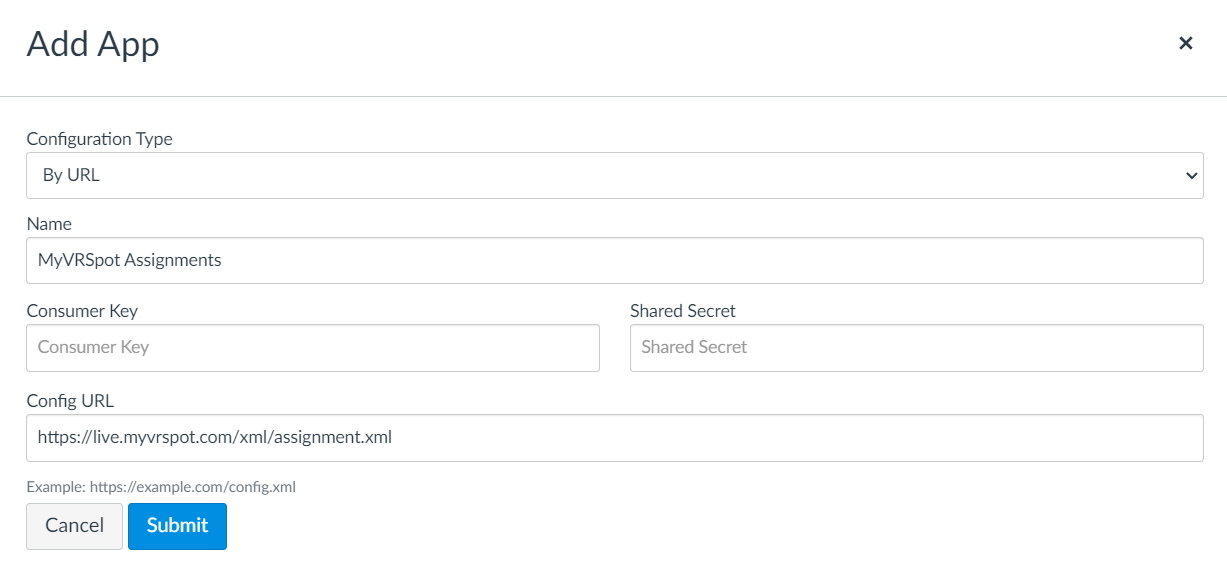Click the 'Configuration Type' label
The height and width of the screenshot is (575, 1227).
[99, 139]
